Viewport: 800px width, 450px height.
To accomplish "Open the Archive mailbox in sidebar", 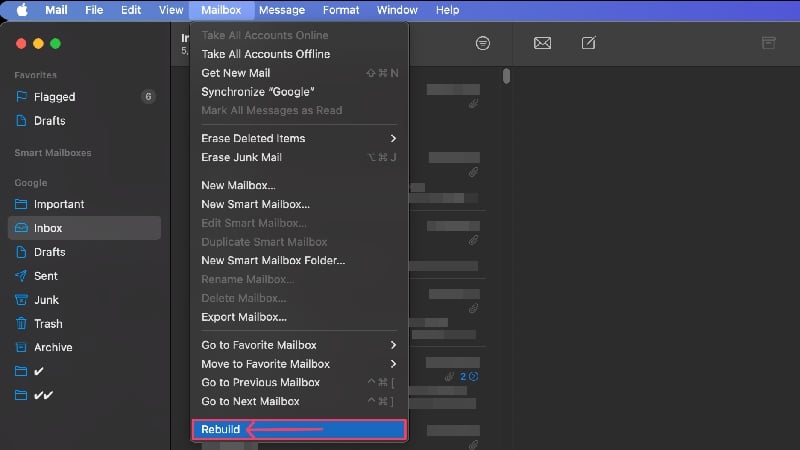I will (x=85, y=347).
